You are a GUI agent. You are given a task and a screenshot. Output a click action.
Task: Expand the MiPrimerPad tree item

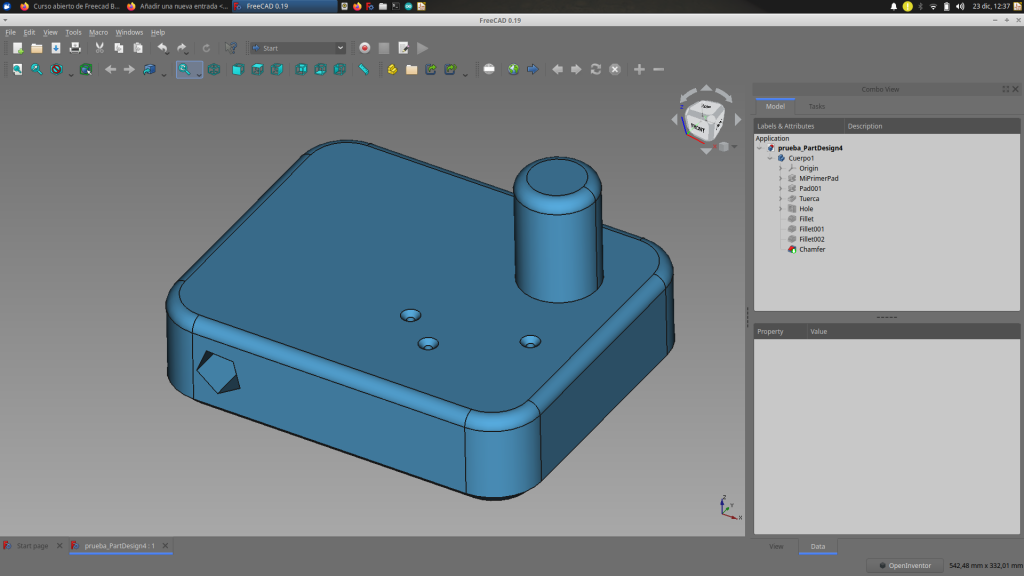point(780,178)
